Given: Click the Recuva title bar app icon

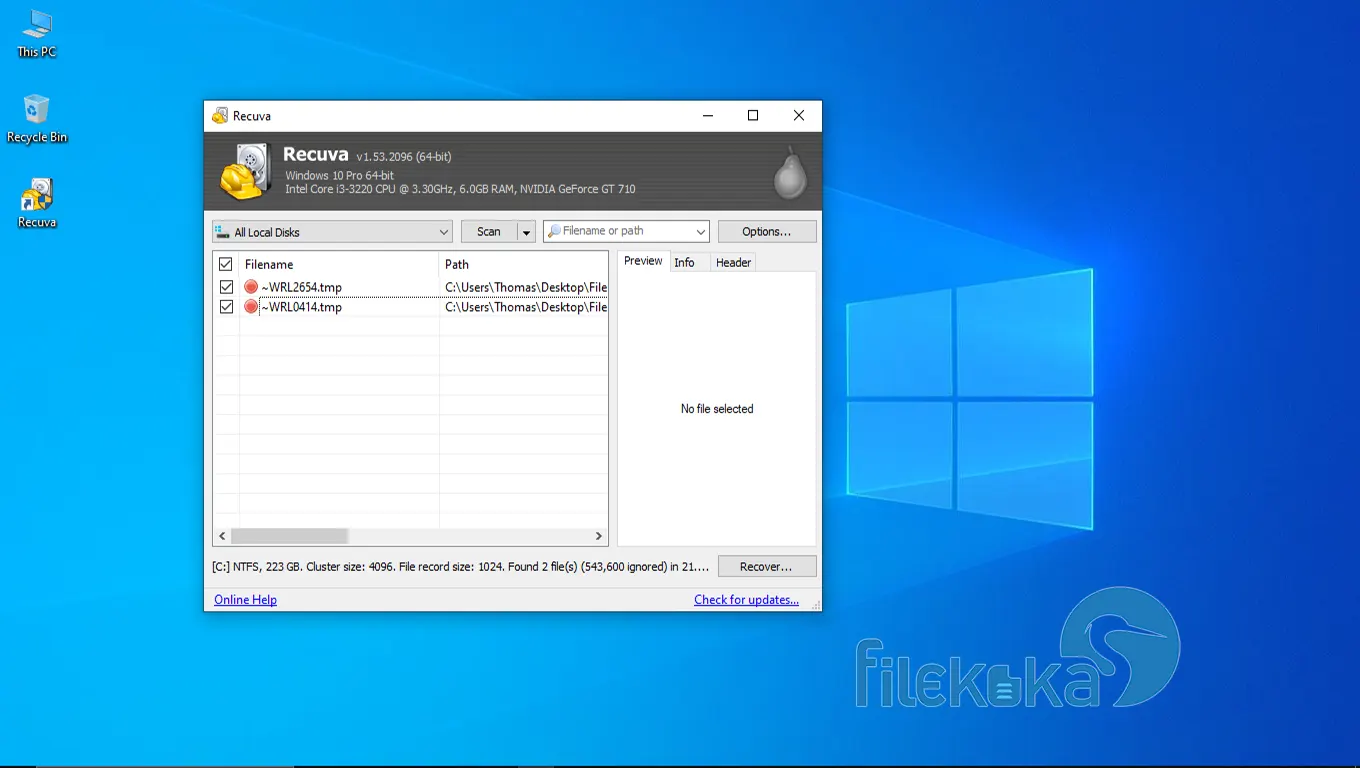Looking at the screenshot, I should coord(220,116).
